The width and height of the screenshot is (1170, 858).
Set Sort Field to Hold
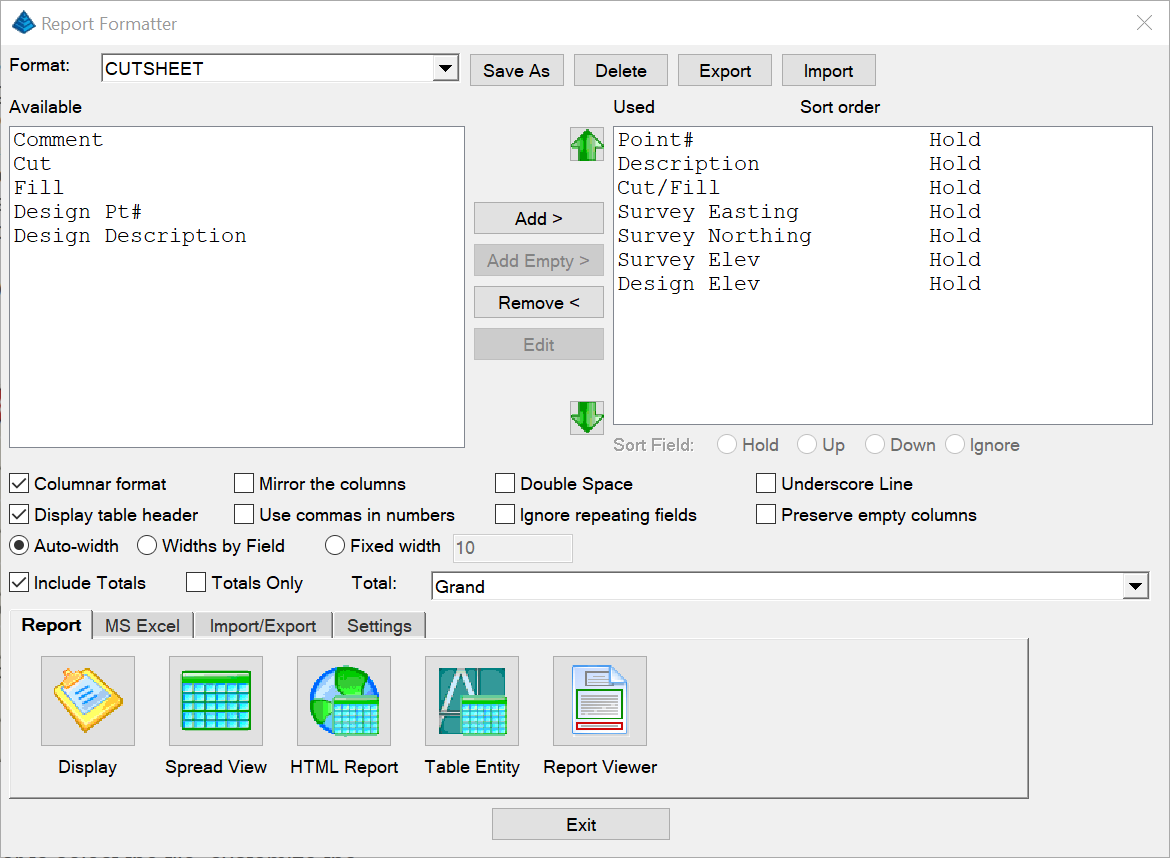click(727, 445)
